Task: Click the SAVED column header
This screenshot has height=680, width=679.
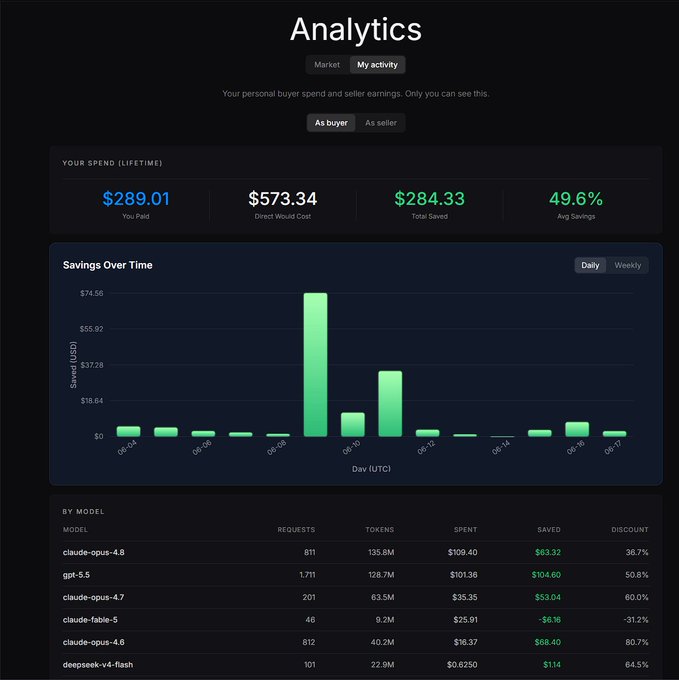Action: click(549, 530)
